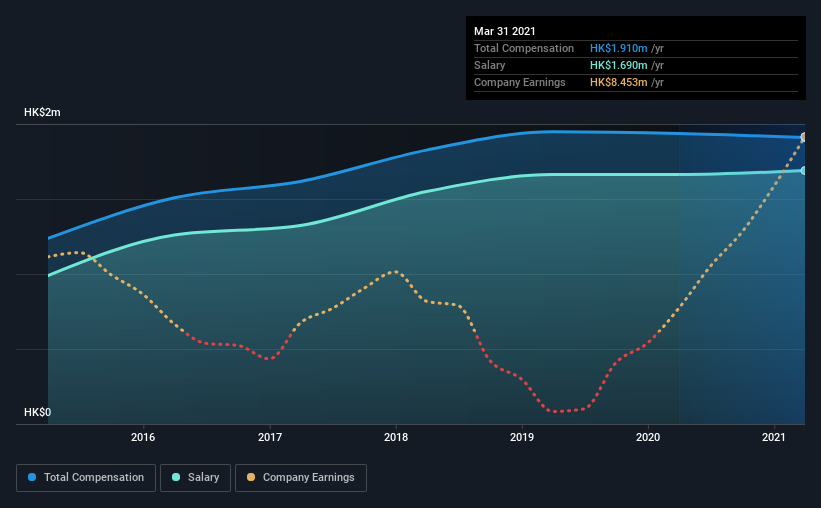Toggle the Salary legend button
The image size is (821, 508).
(x=195, y=478)
